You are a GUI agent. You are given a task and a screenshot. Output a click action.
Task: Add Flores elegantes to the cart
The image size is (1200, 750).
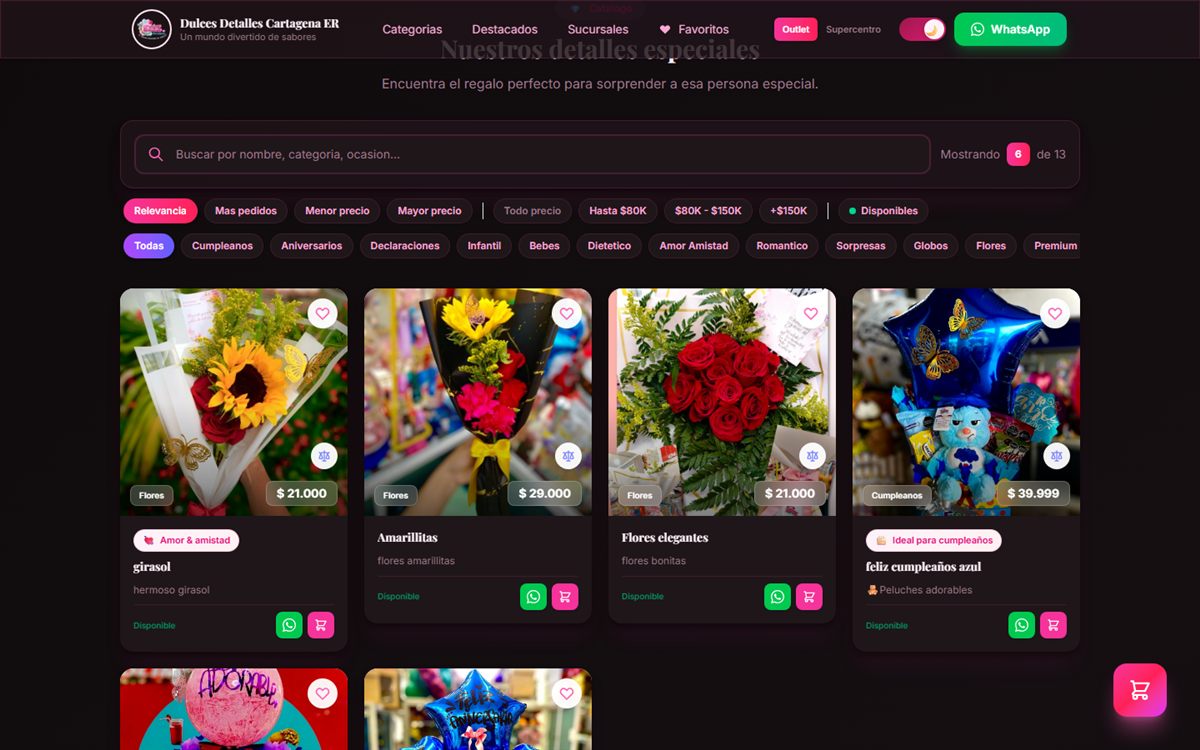pyautogui.click(x=809, y=597)
